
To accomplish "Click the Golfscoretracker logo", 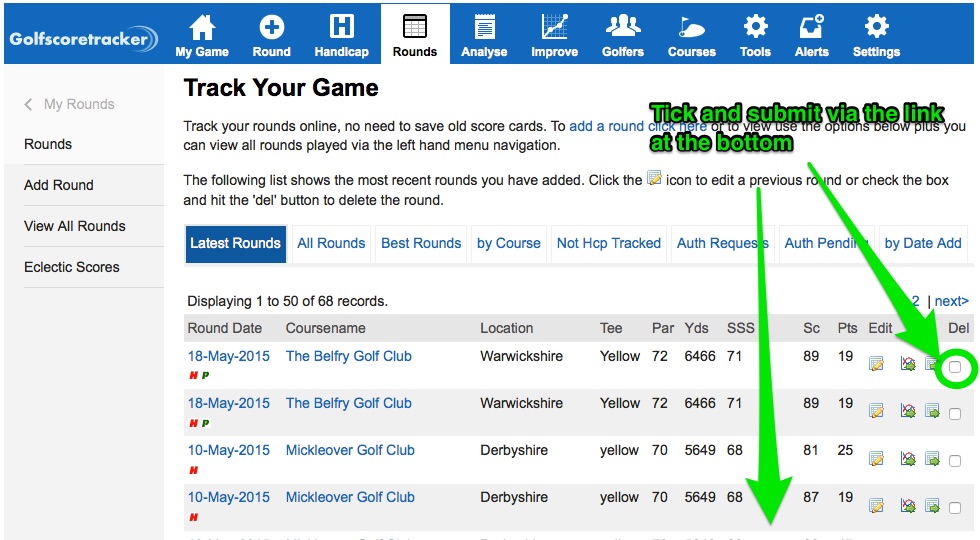I will [83, 40].
